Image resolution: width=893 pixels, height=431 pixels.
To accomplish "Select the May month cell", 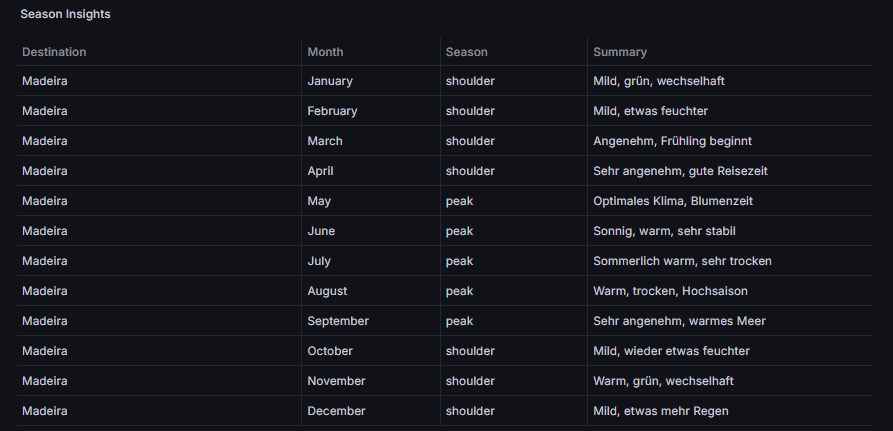I will 319,201.
